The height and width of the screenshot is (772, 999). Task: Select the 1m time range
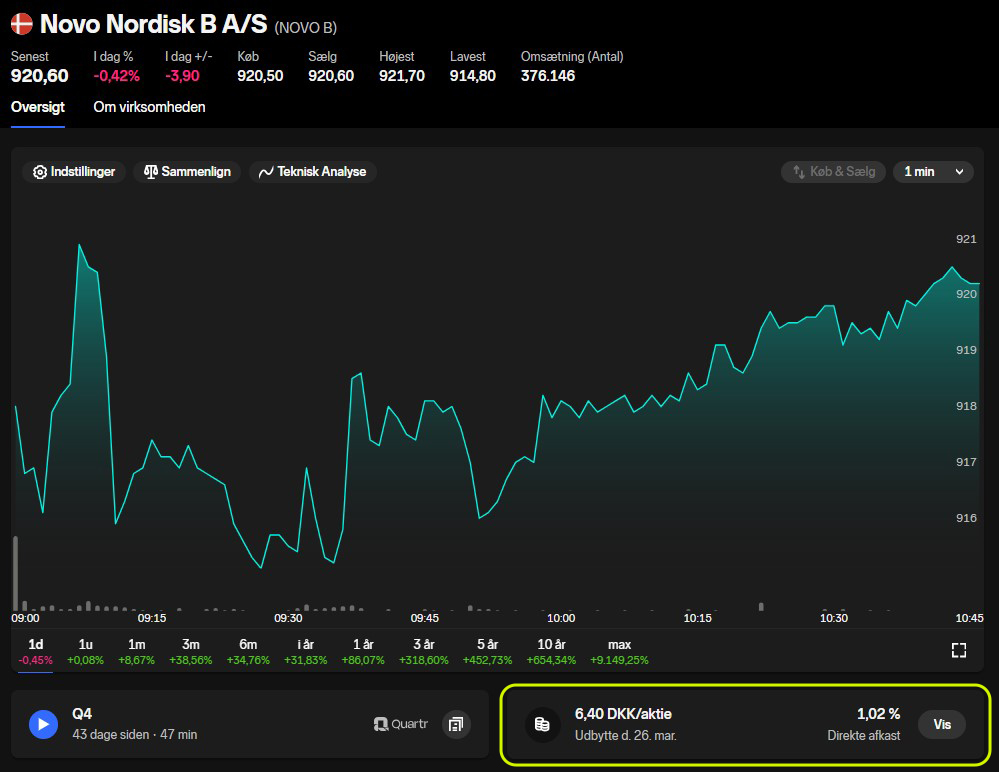point(136,651)
